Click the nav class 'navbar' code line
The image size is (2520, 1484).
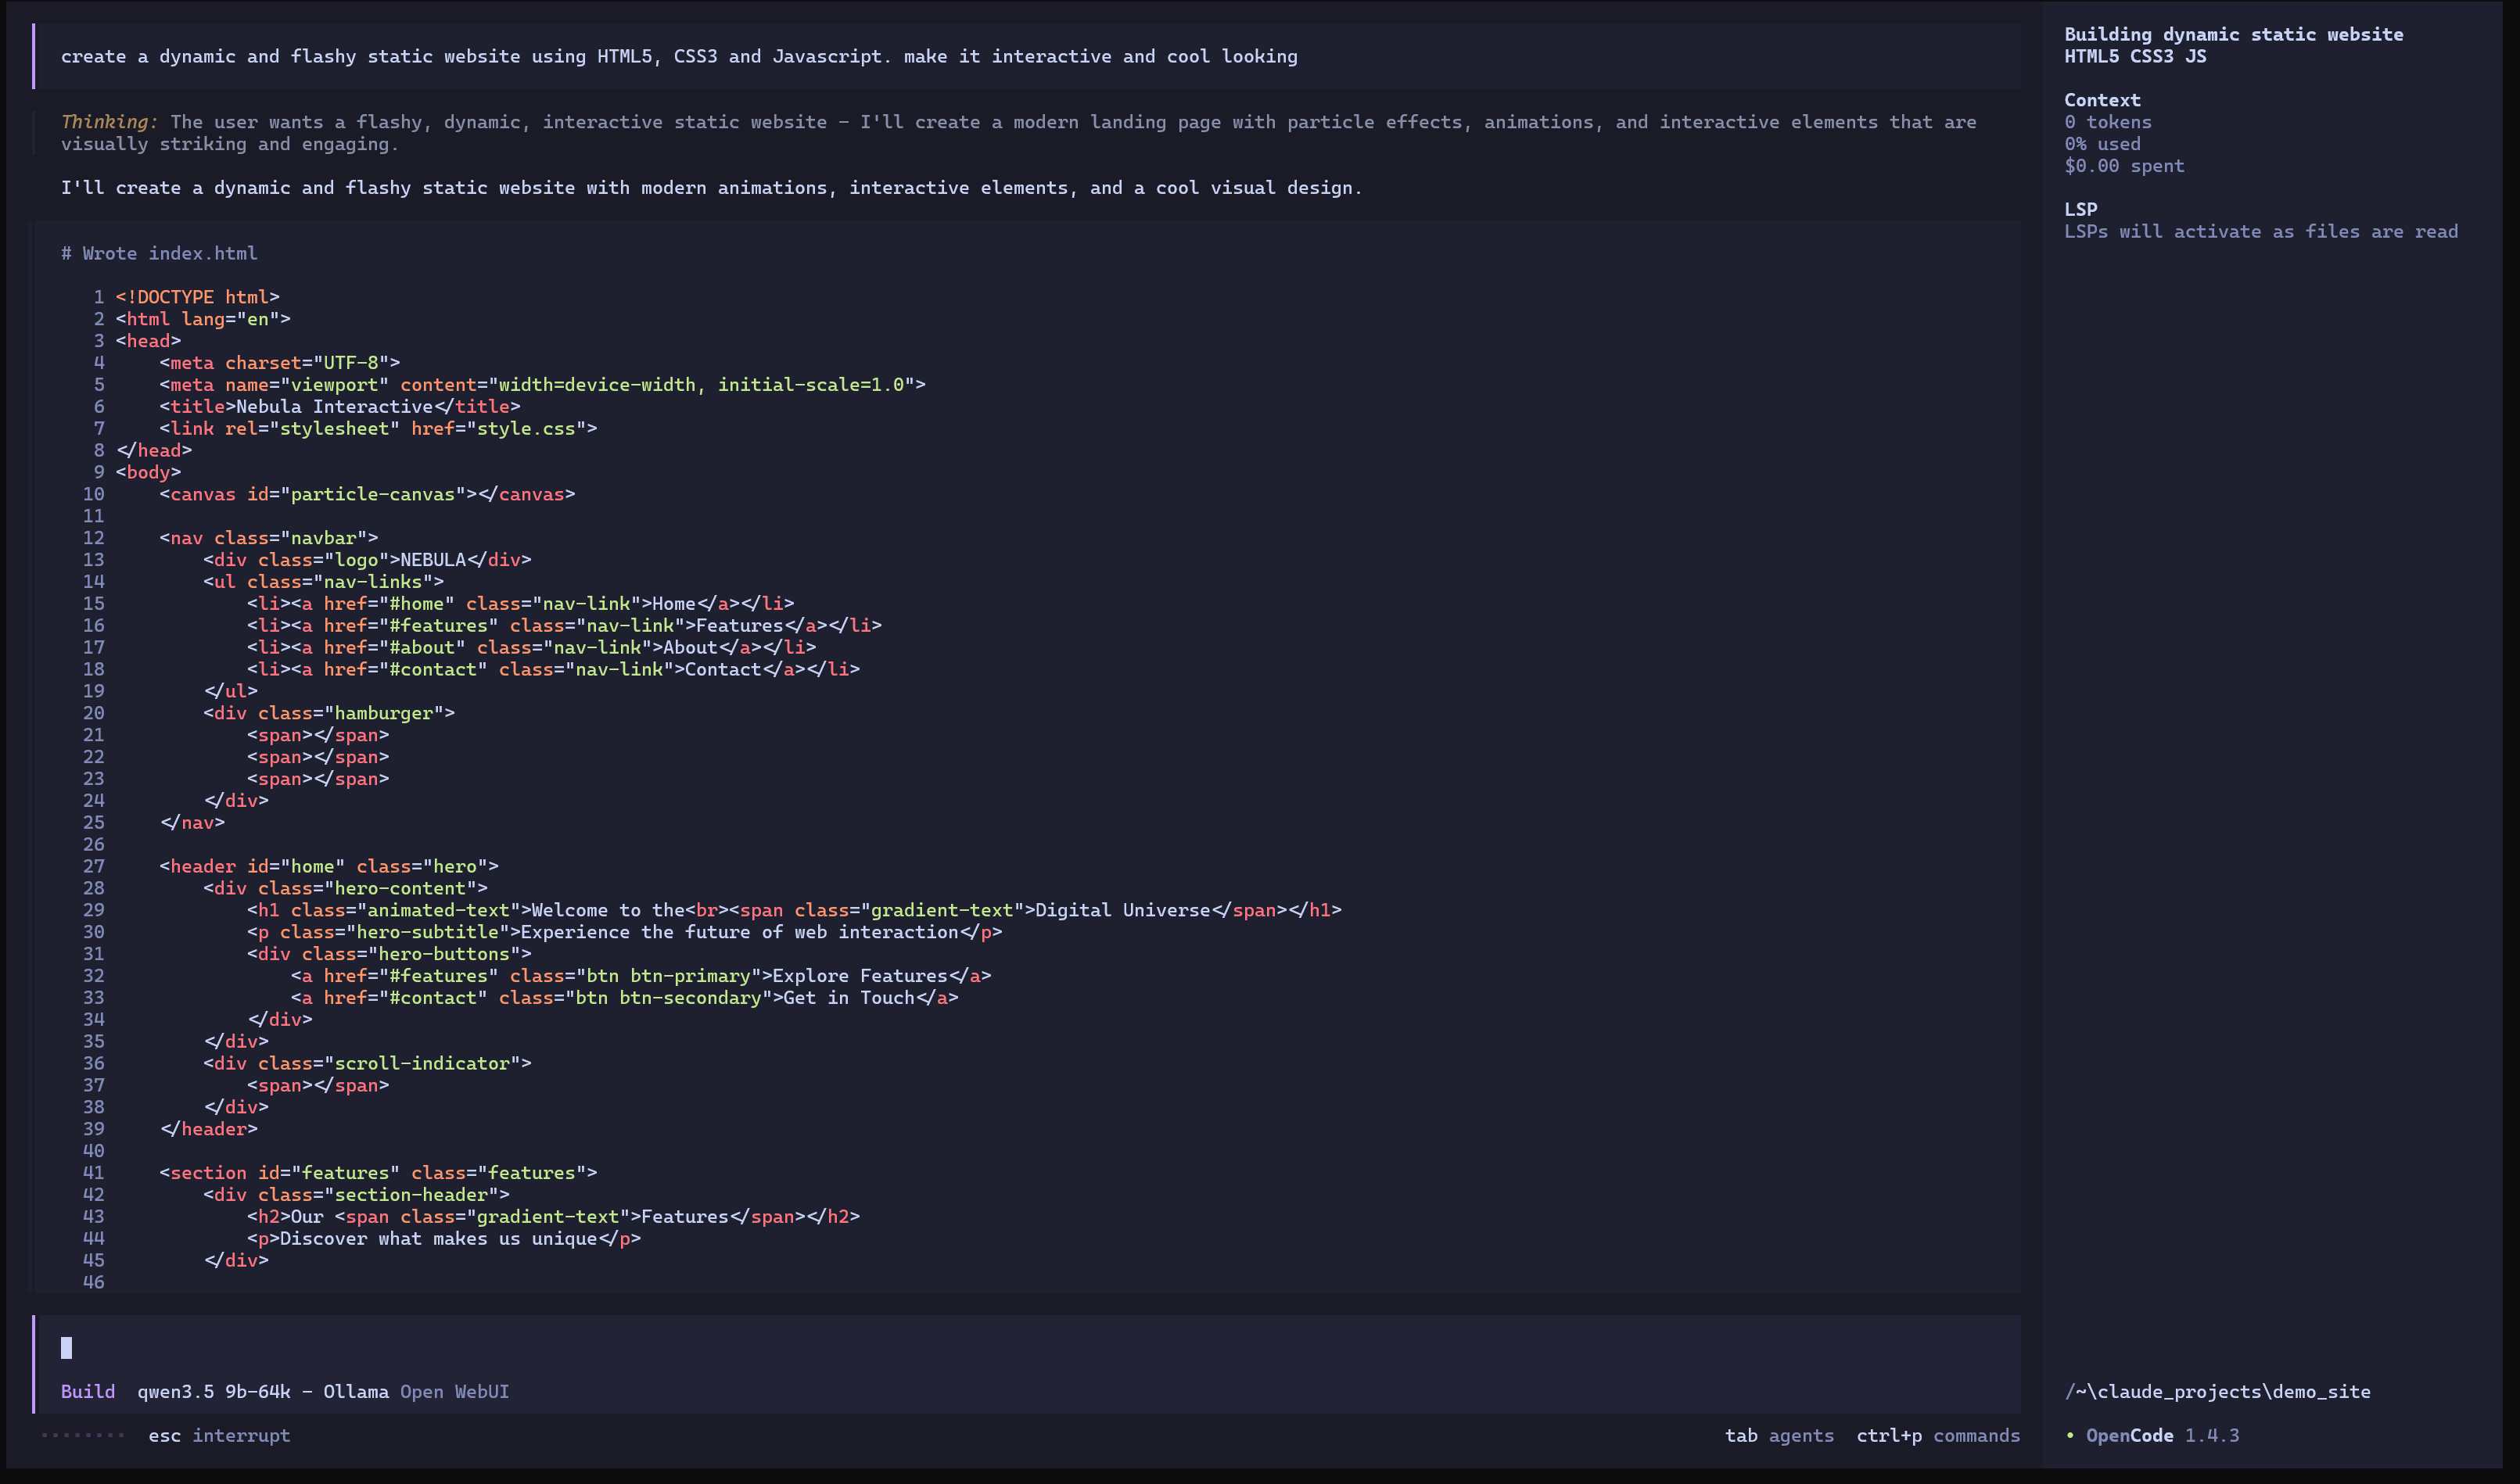coord(269,538)
